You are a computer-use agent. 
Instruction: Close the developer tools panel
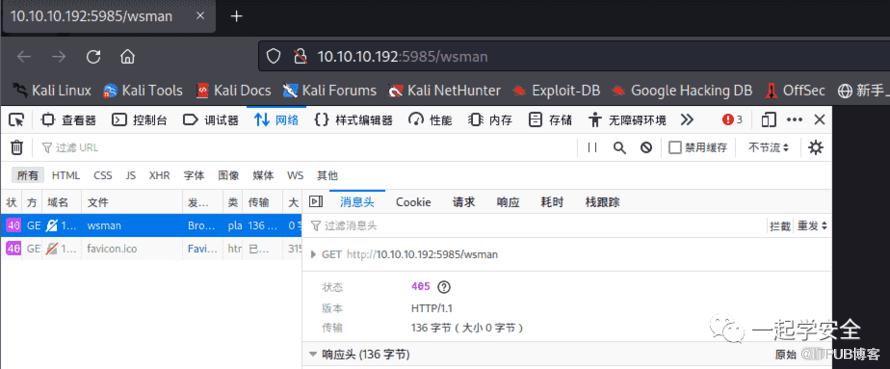[x=820, y=120]
